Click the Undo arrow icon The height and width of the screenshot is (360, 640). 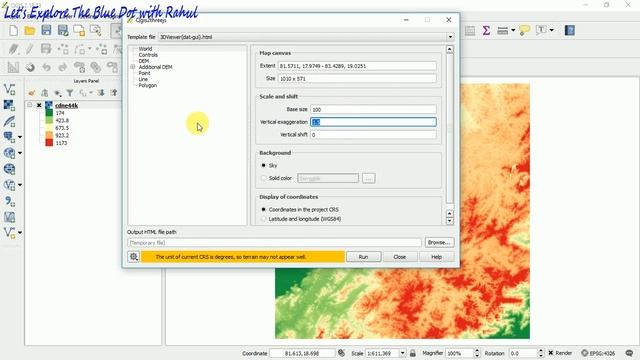(x=46, y=67)
